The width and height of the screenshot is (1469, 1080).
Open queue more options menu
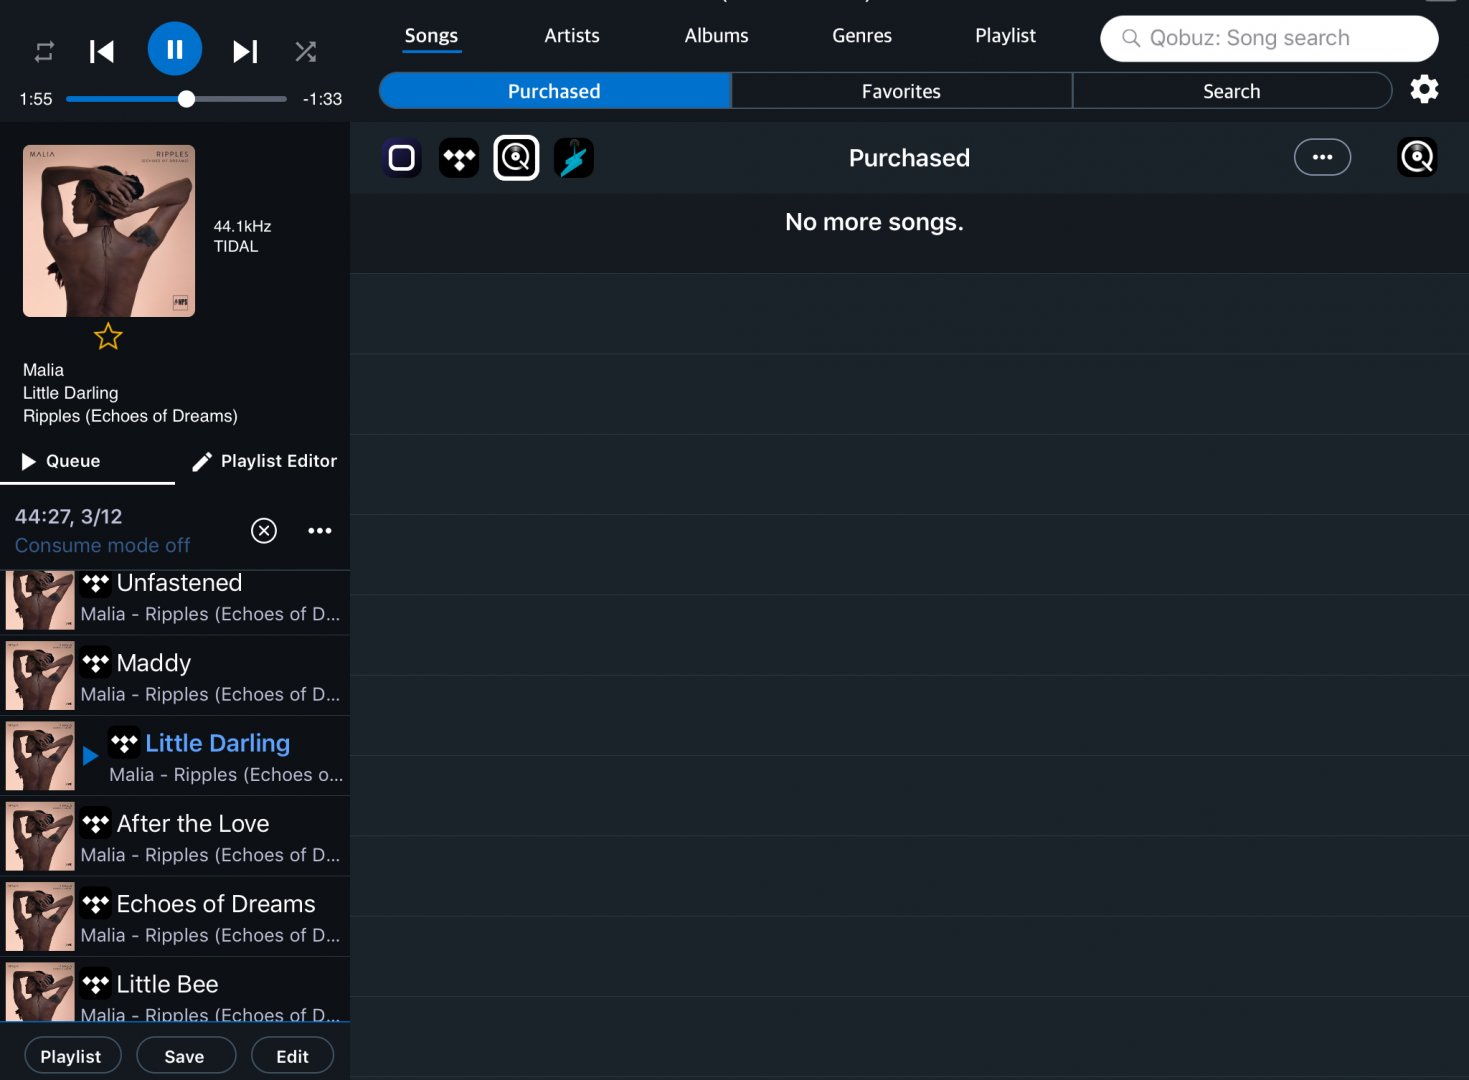320,531
